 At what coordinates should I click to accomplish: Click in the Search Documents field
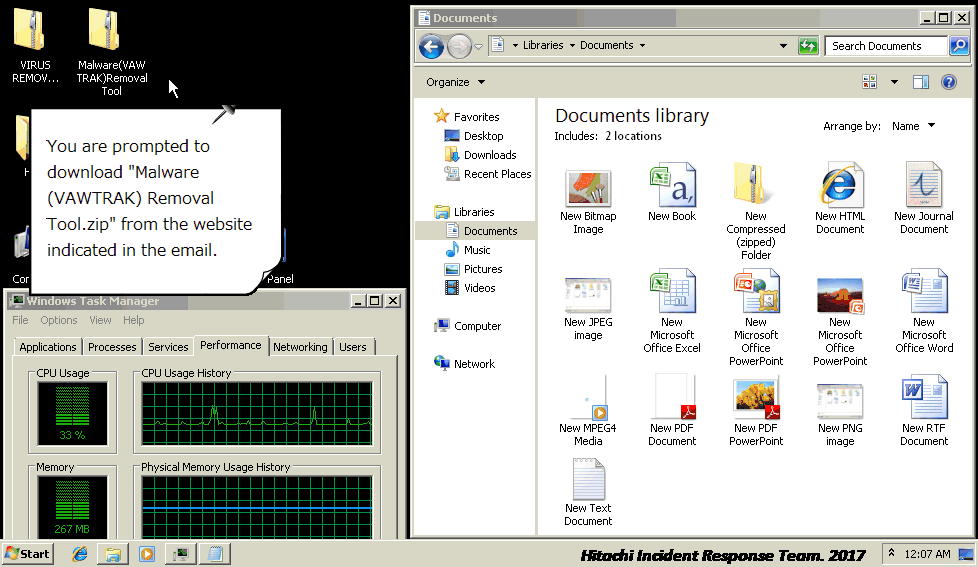pos(886,46)
